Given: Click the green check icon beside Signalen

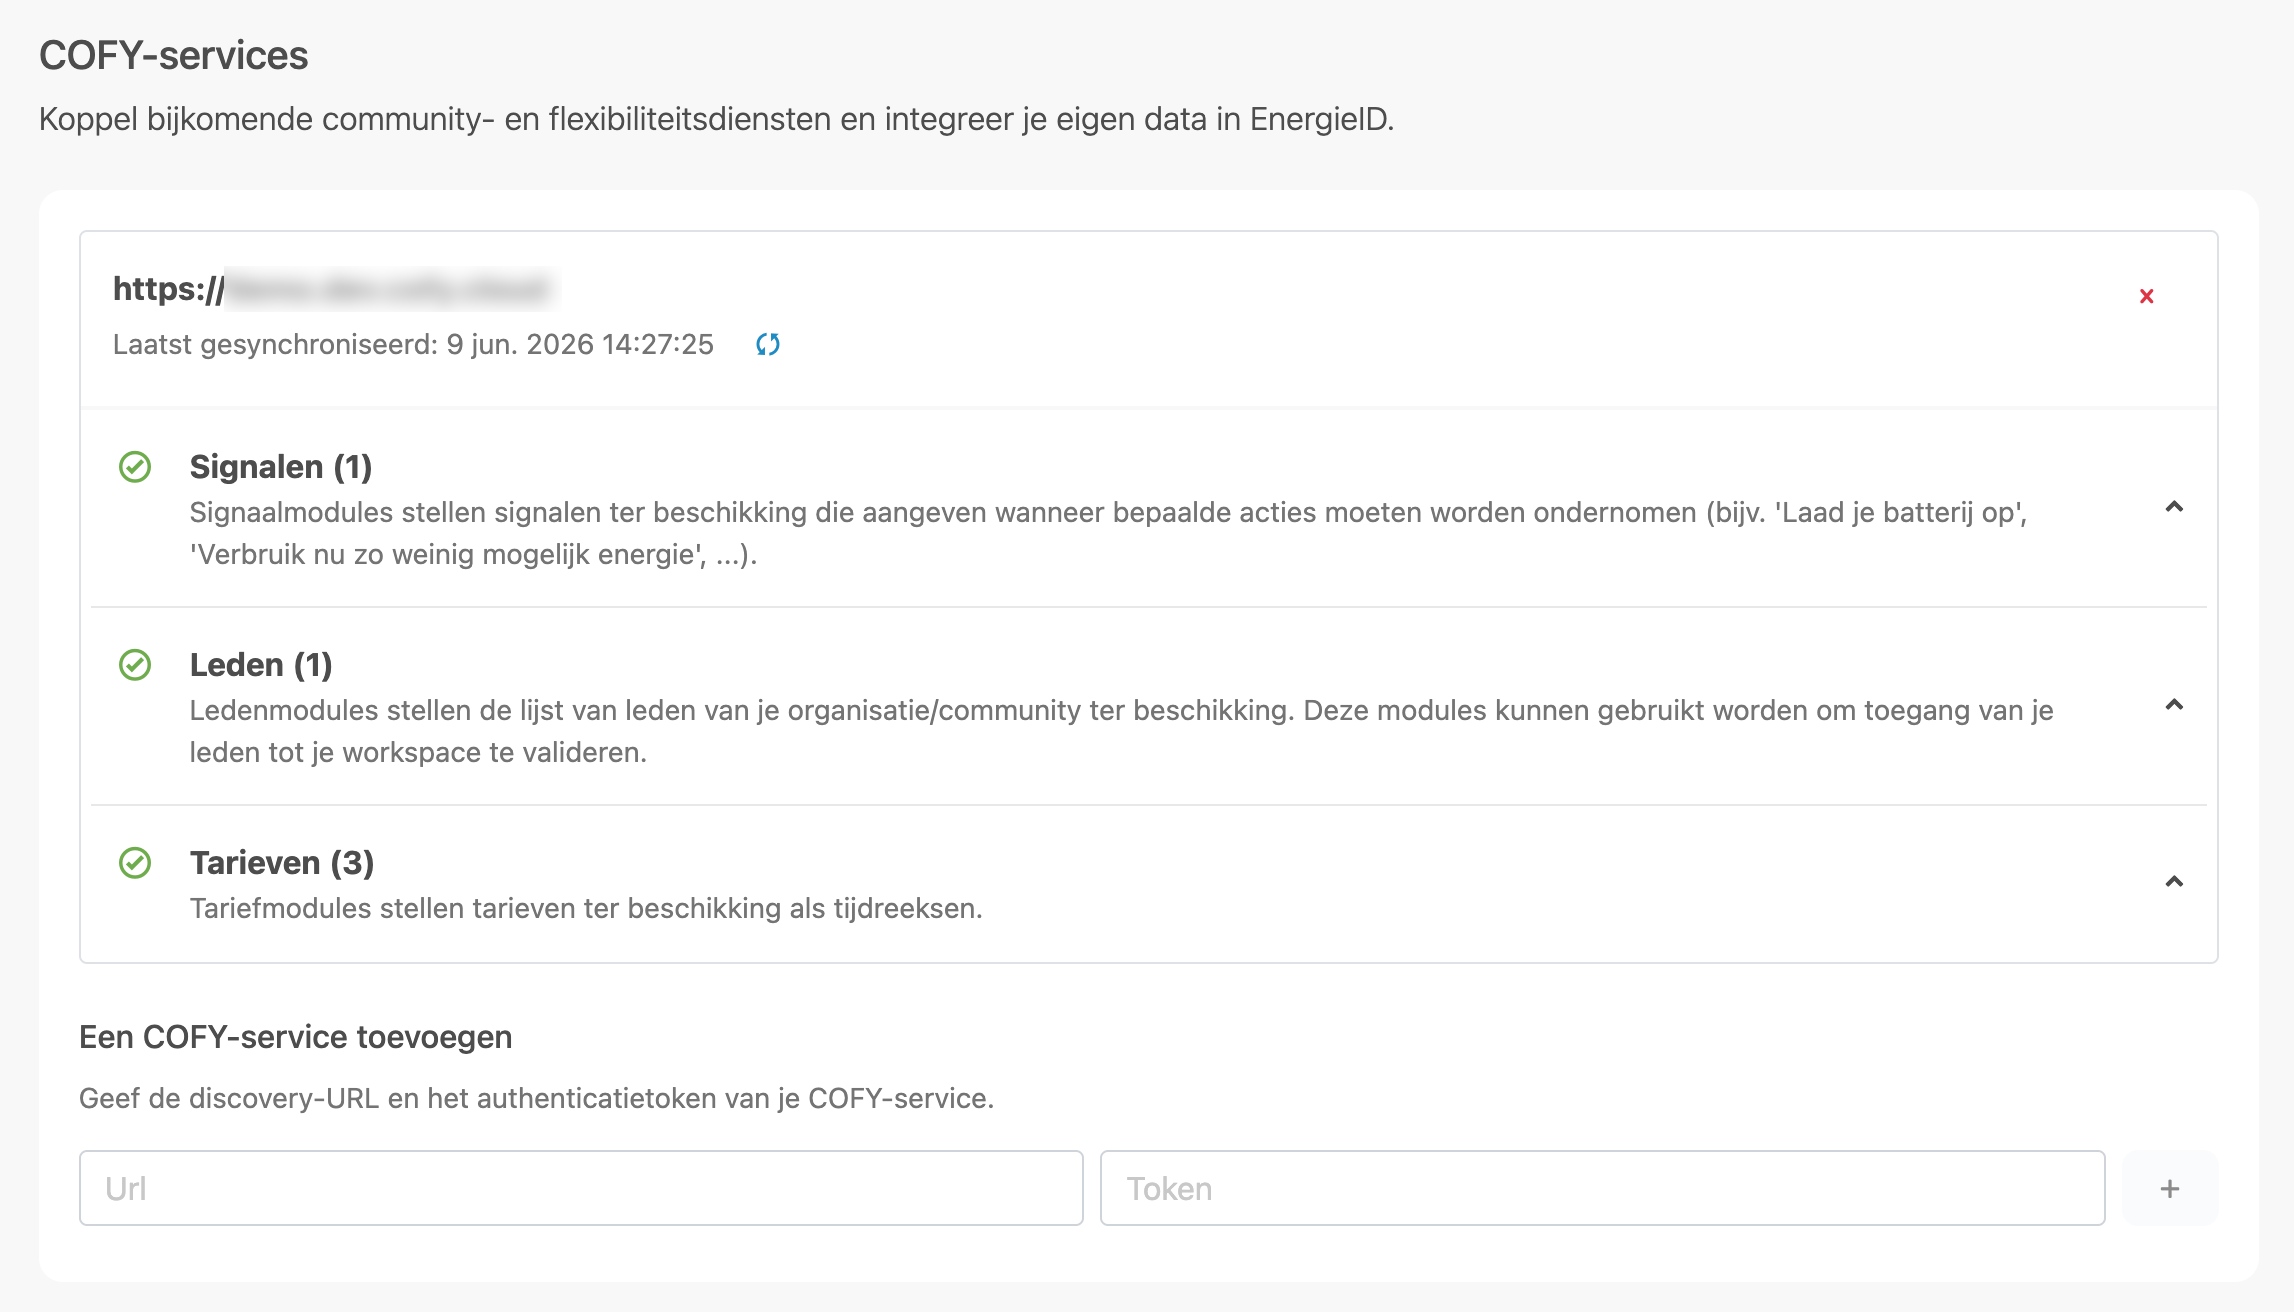Looking at the screenshot, I should coord(135,467).
